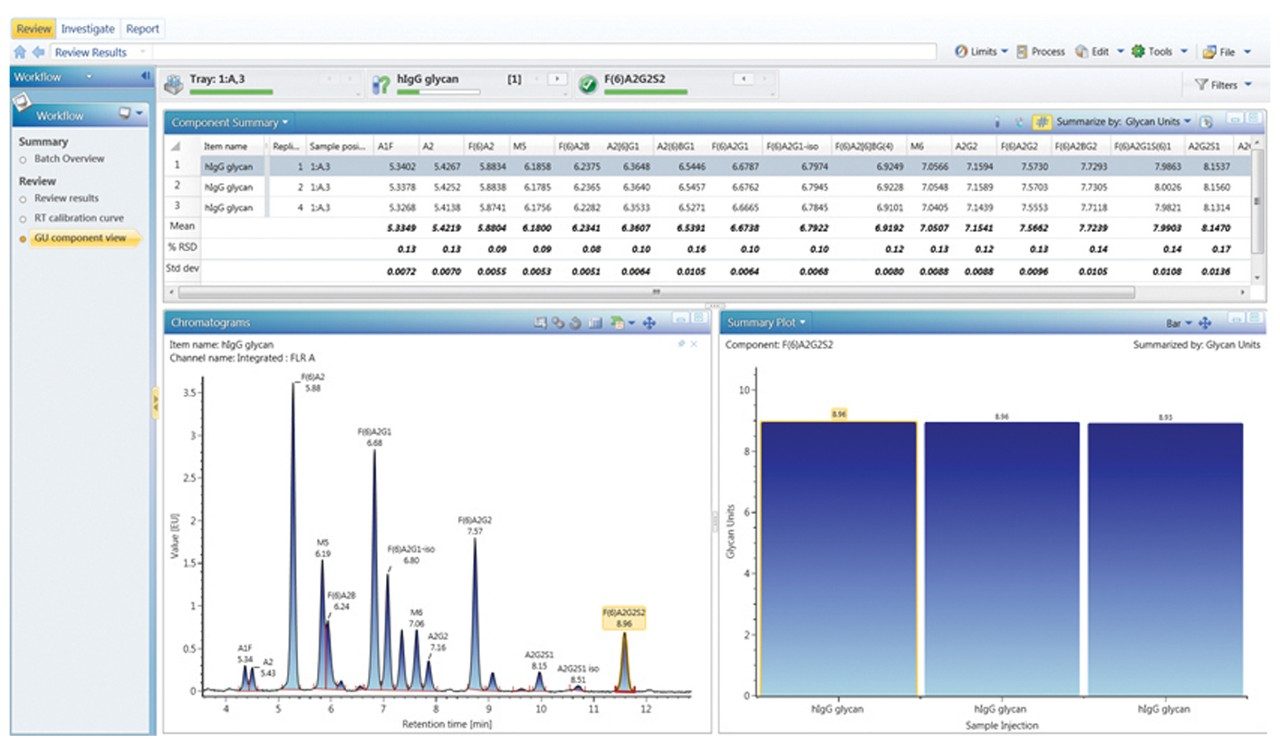Expand the yellow sidebar splitter handle

point(155,403)
